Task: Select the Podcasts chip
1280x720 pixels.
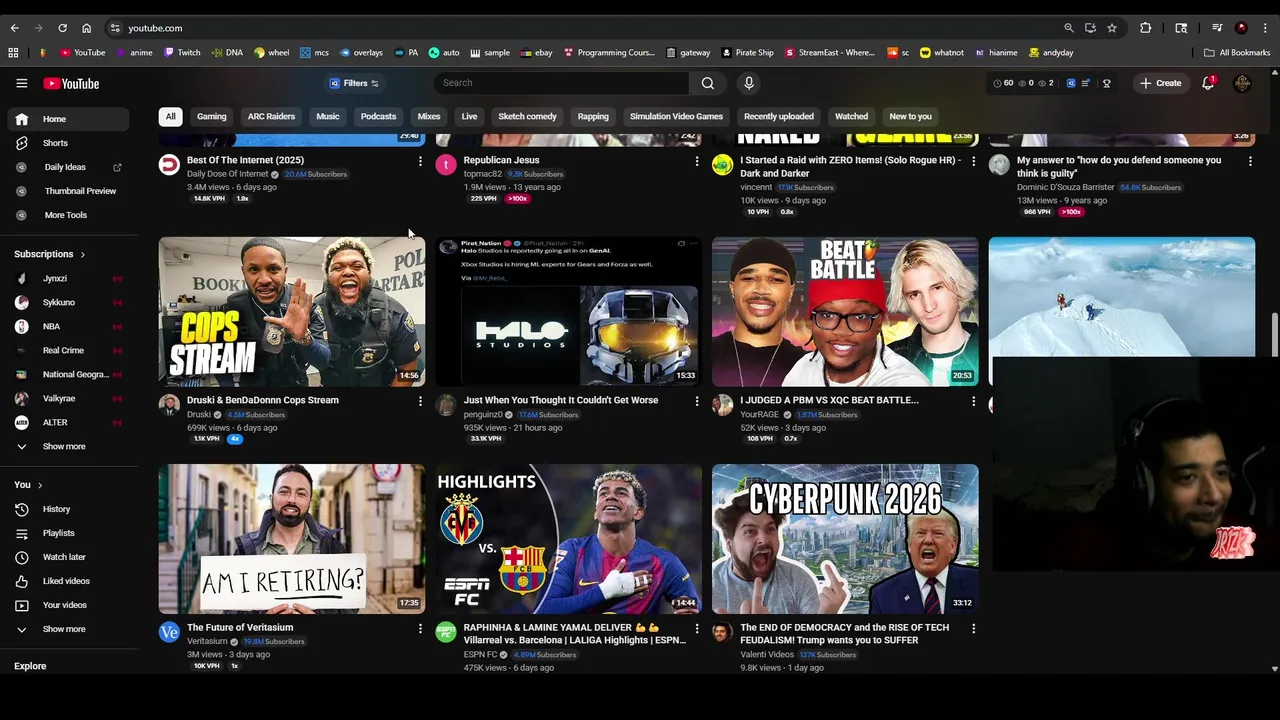Action: (x=378, y=116)
